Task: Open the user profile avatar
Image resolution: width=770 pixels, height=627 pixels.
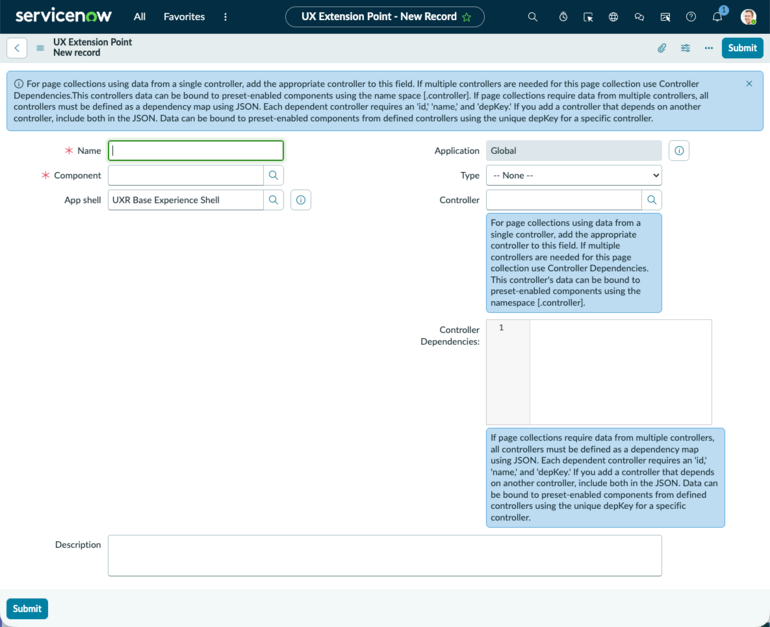Action: click(x=748, y=17)
